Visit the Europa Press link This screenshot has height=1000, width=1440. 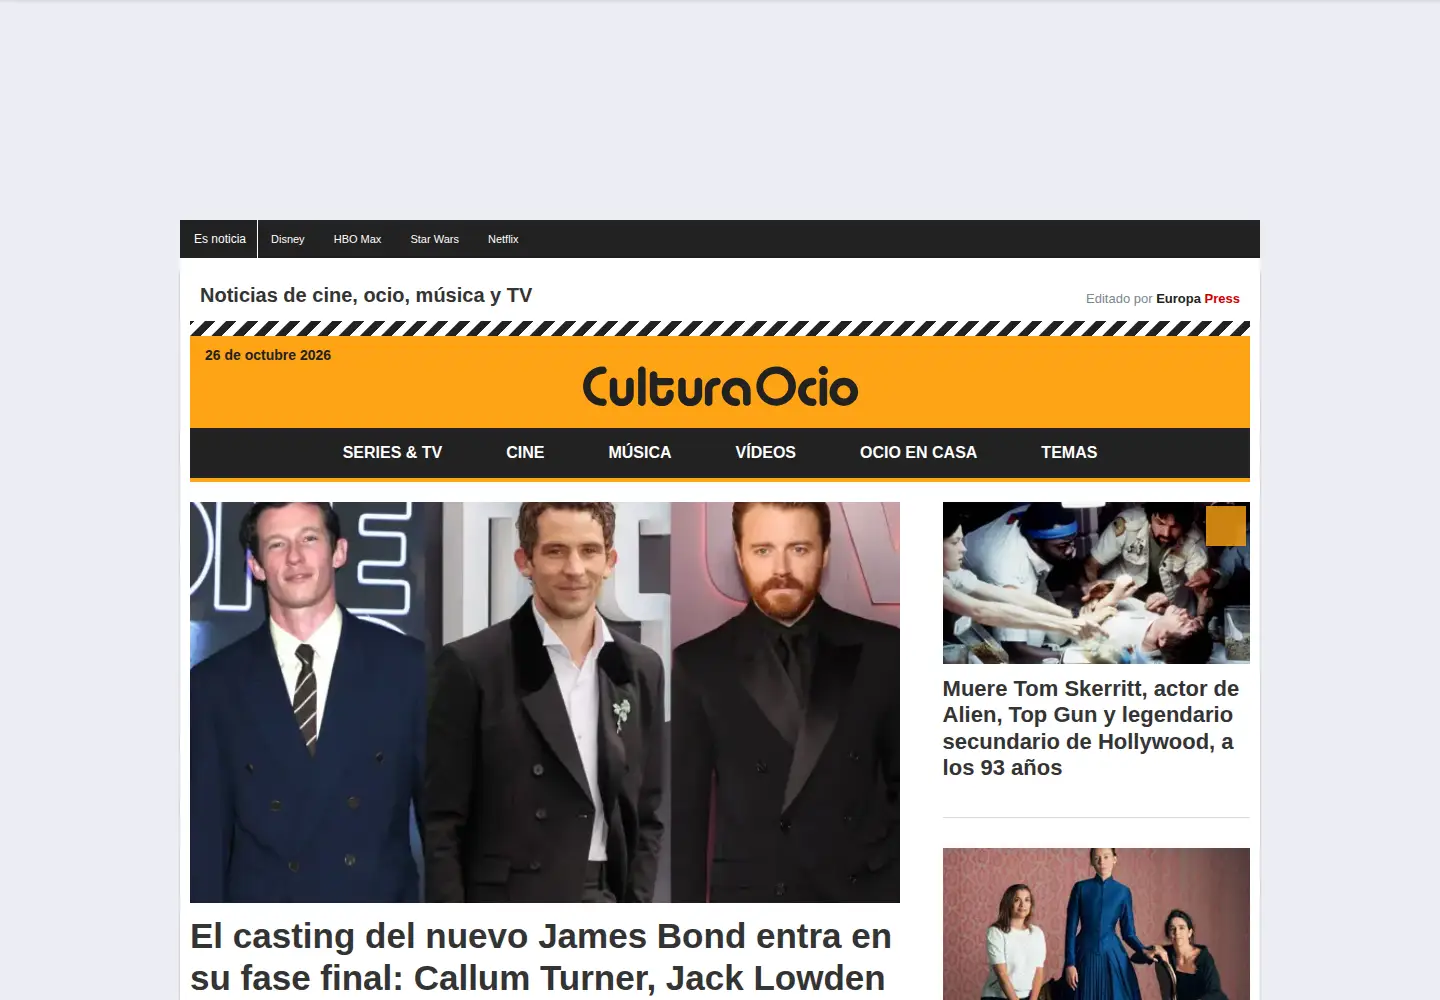[x=1198, y=298]
